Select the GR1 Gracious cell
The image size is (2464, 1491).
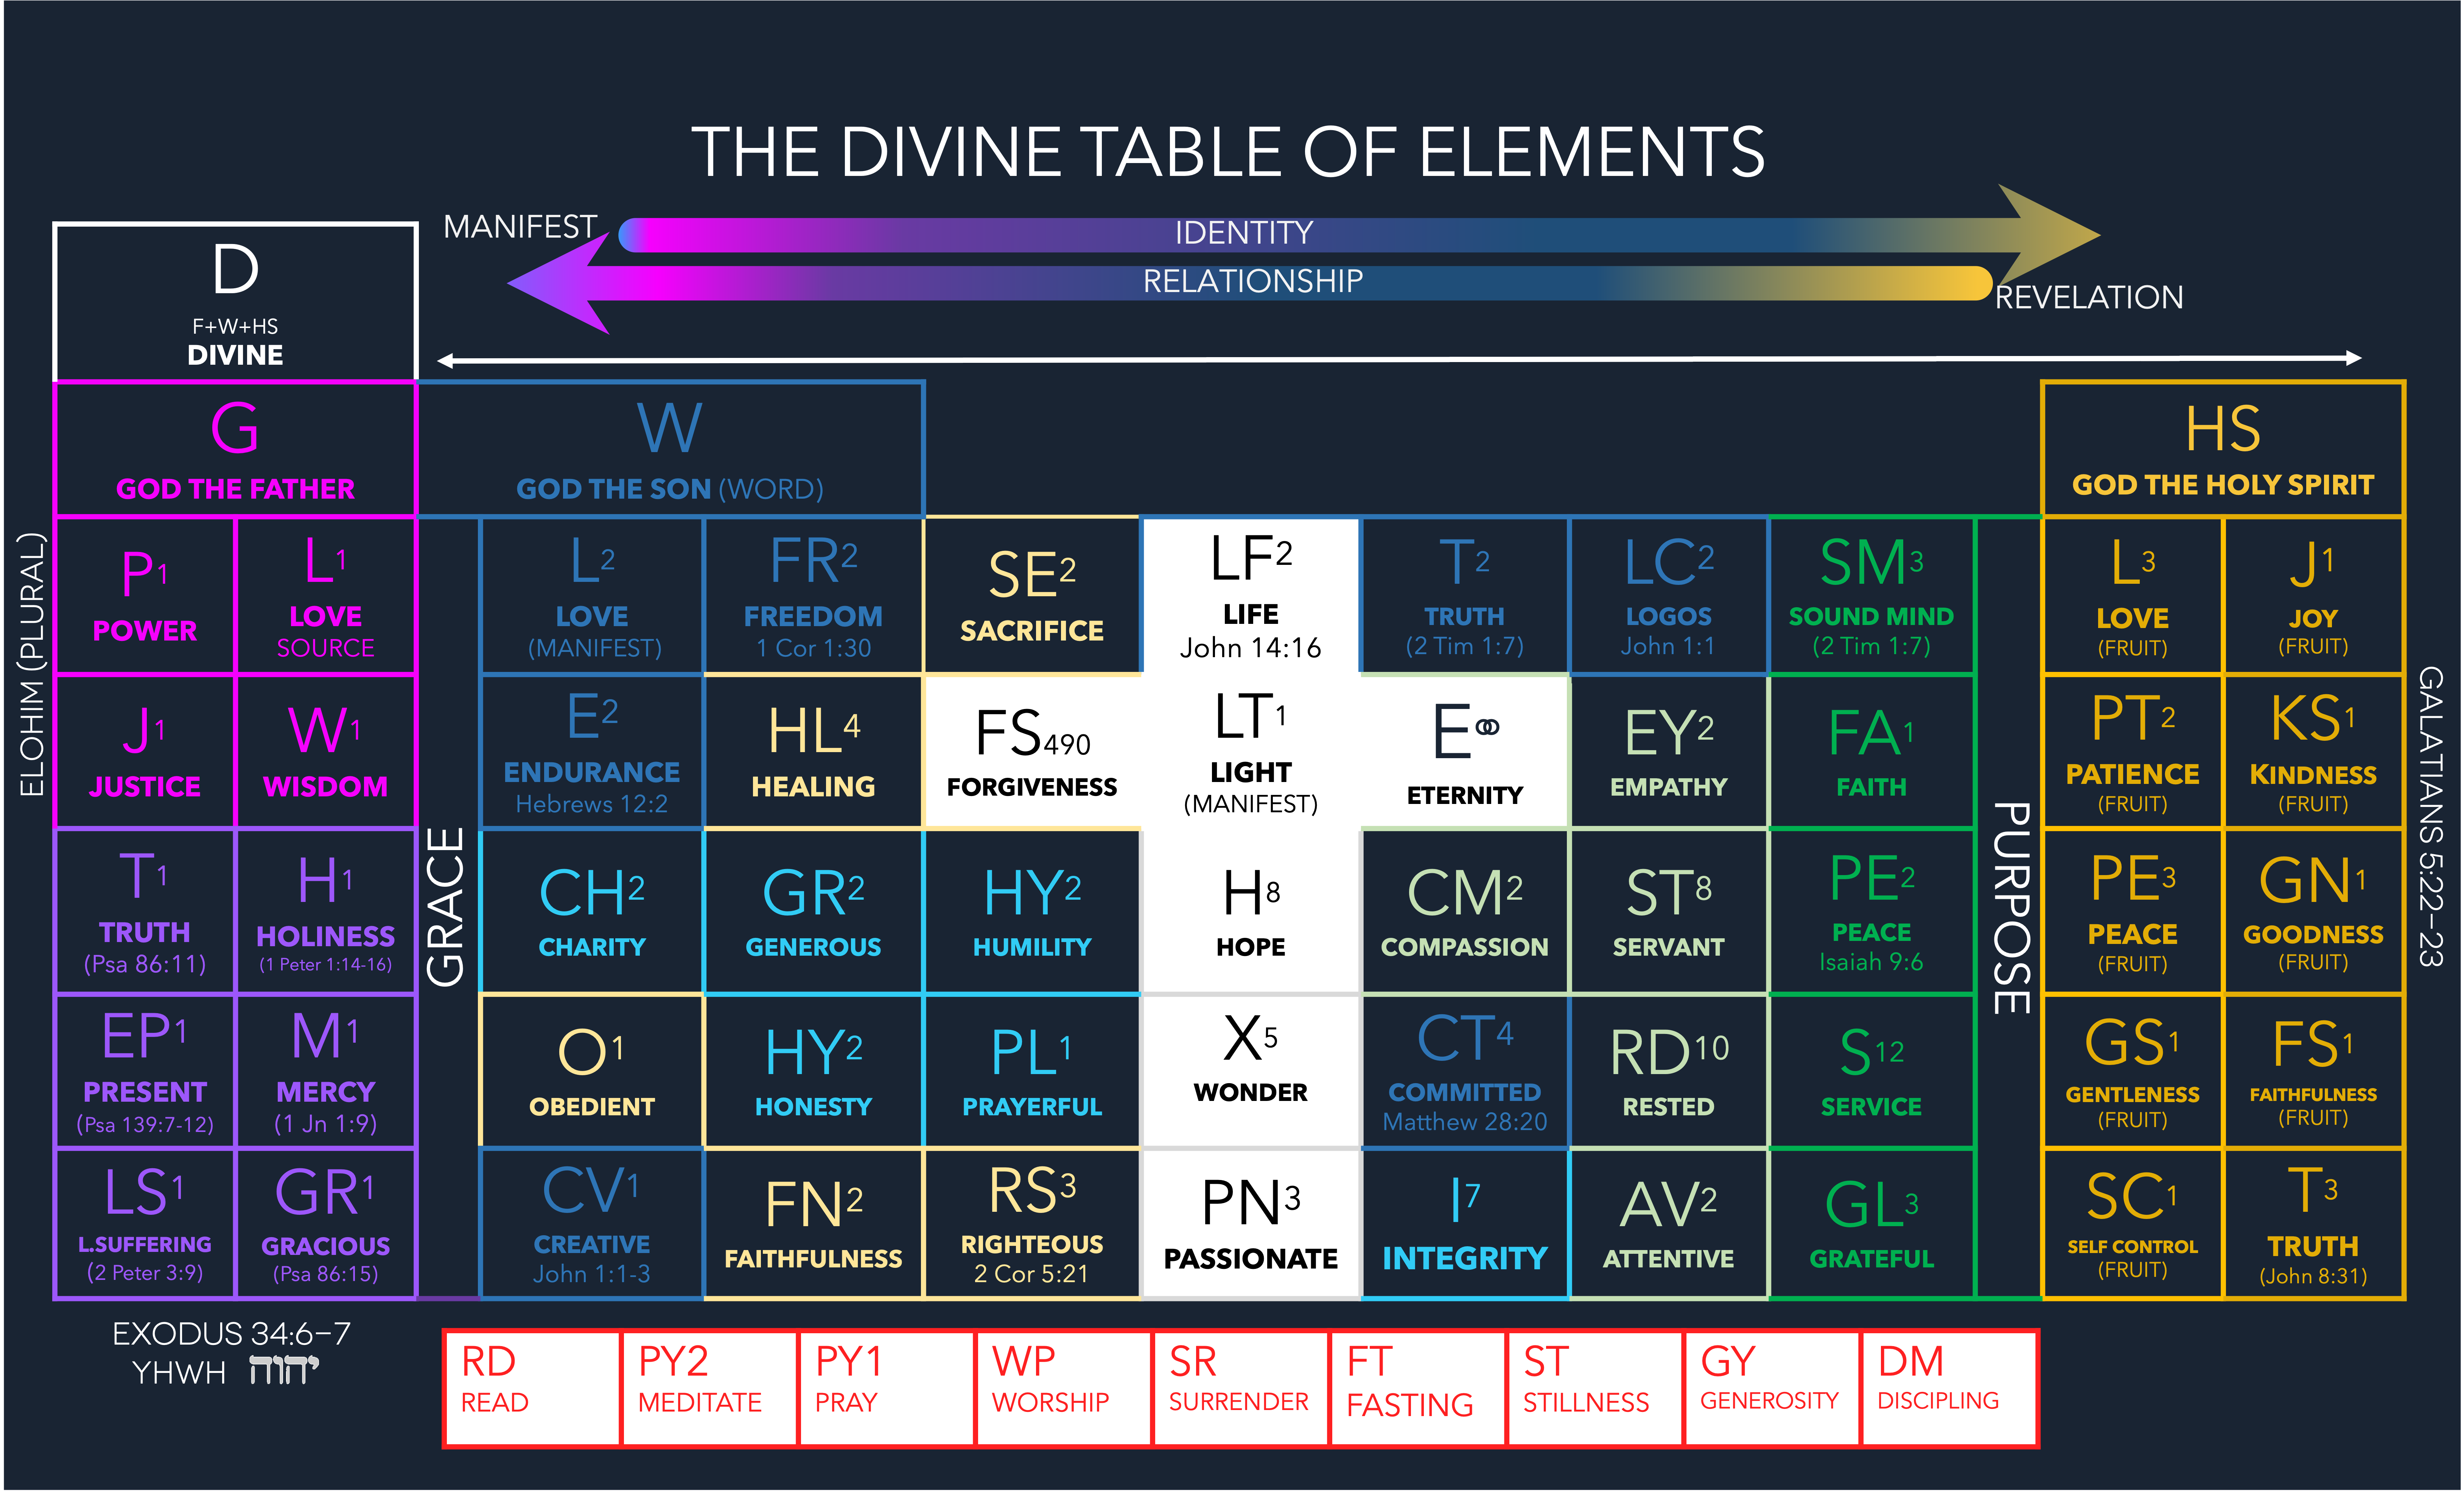(326, 1223)
